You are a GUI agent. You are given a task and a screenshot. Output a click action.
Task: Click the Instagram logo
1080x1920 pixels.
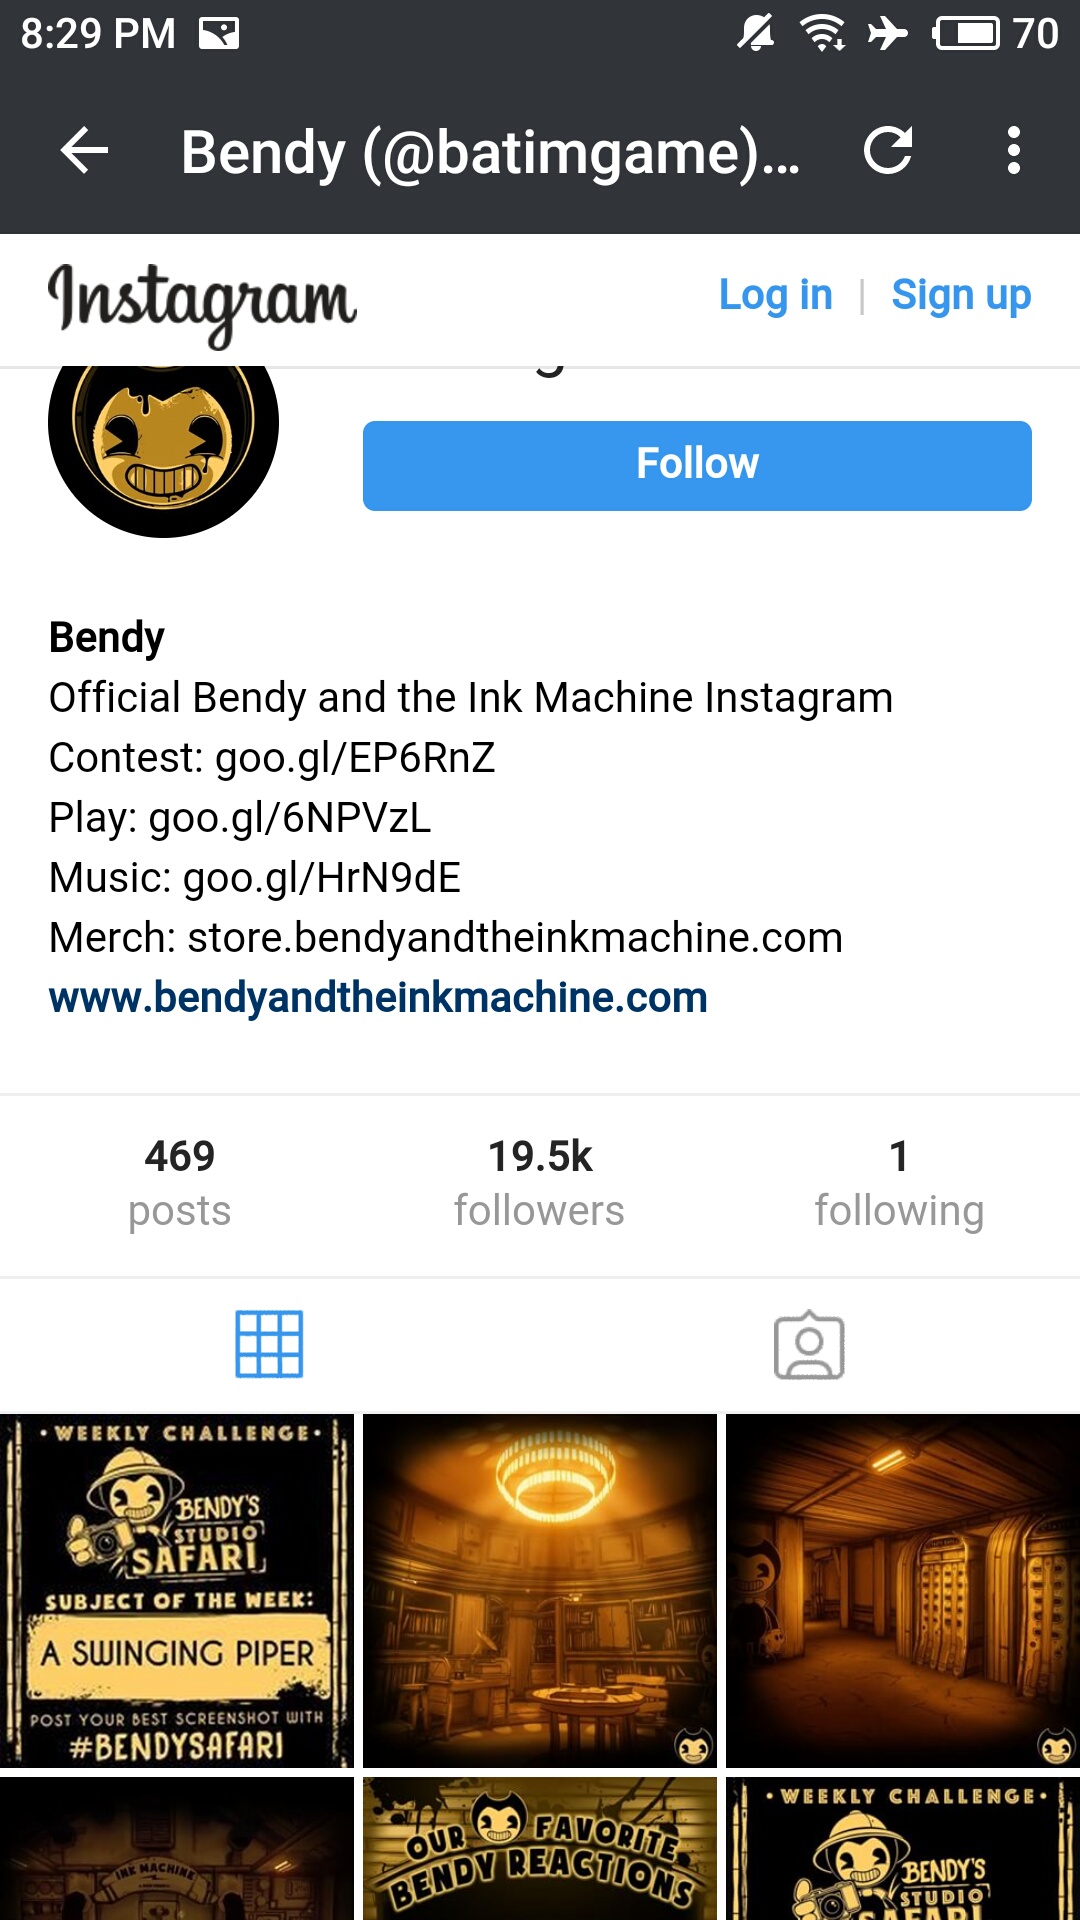pyautogui.click(x=202, y=302)
